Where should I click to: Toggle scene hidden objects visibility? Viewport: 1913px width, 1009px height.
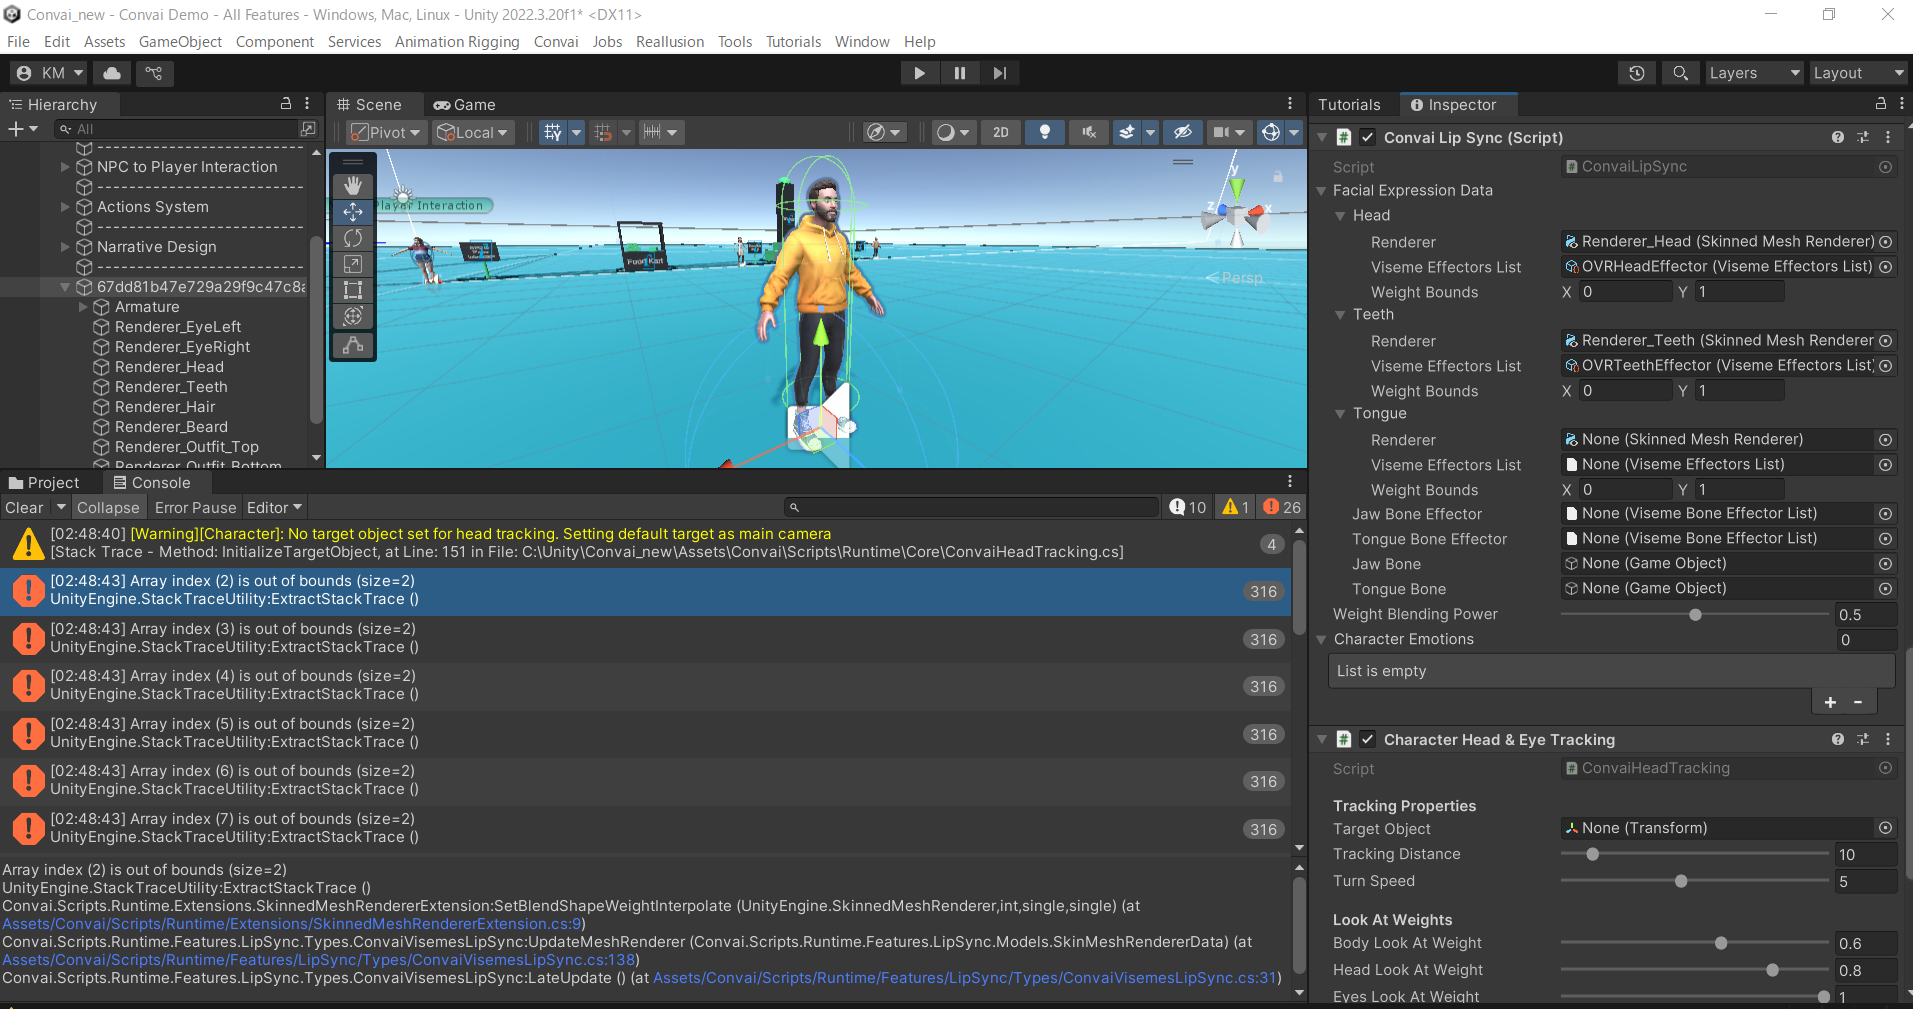pyautogui.click(x=1183, y=132)
